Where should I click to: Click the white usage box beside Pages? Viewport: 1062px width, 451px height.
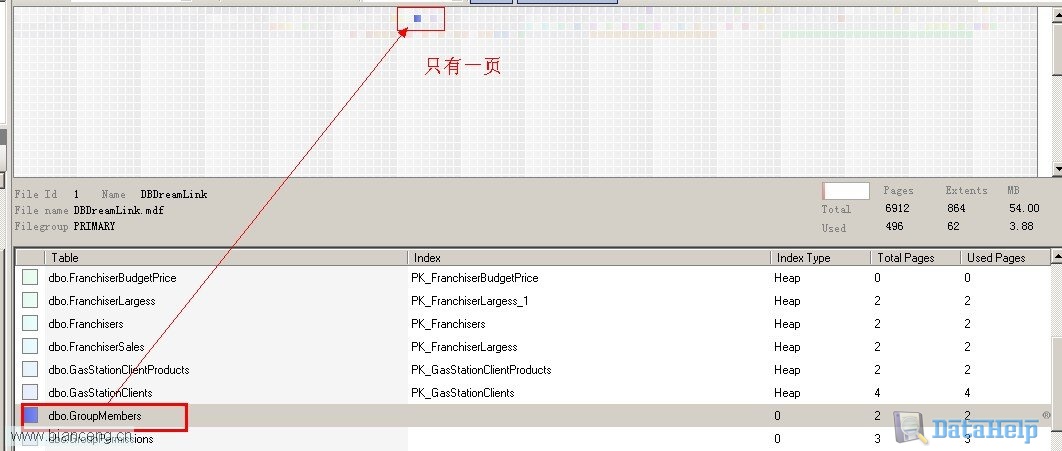(x=846, y=190)
